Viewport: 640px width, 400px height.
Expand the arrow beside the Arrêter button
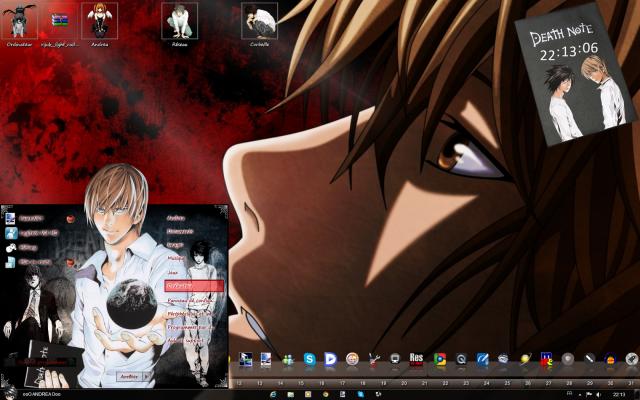(x=147, y=376)
